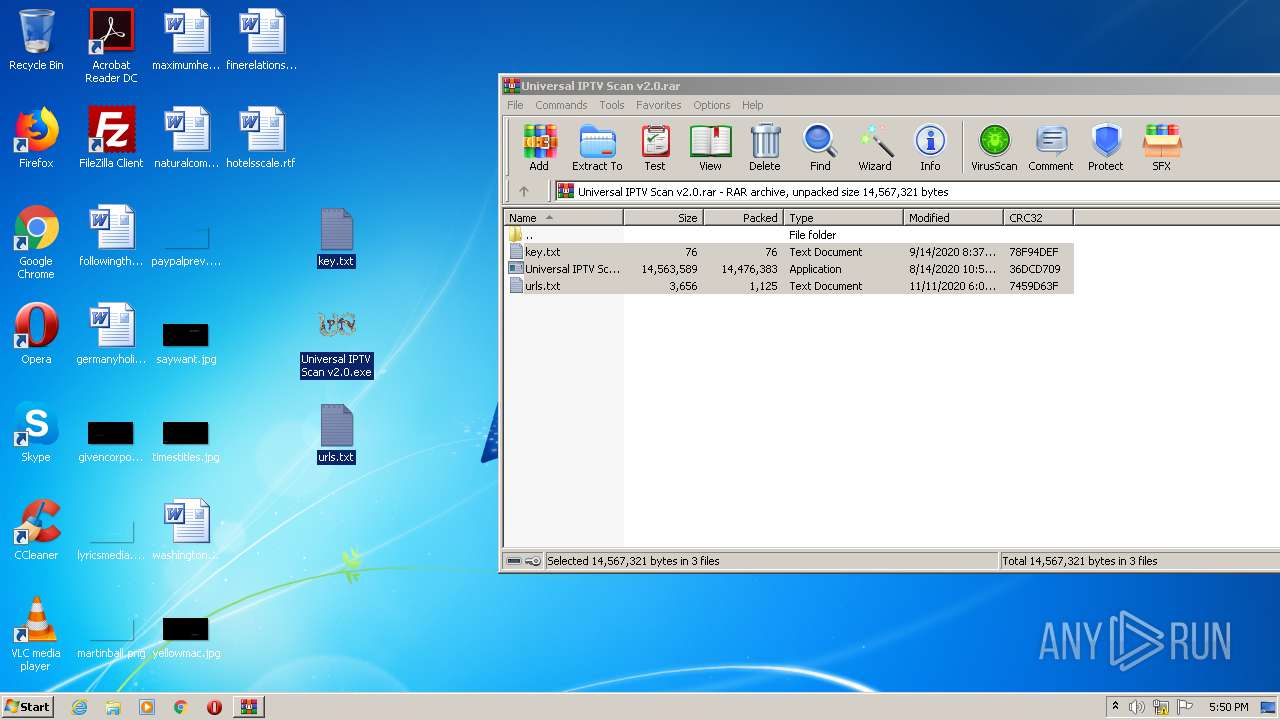Create SFX self-extracting archive
This screenshot has height=720, width=1280.
1162,148
